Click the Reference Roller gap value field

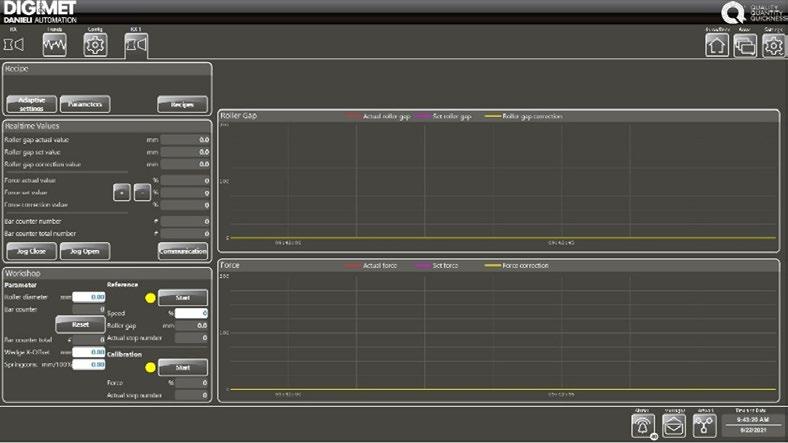coord(191,325)
